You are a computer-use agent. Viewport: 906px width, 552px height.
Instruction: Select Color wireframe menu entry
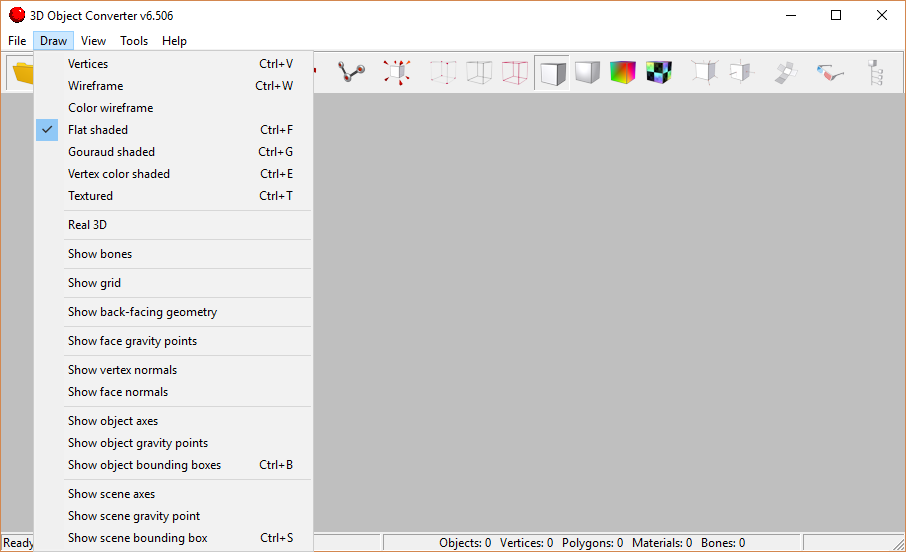(x=173, y=108)
